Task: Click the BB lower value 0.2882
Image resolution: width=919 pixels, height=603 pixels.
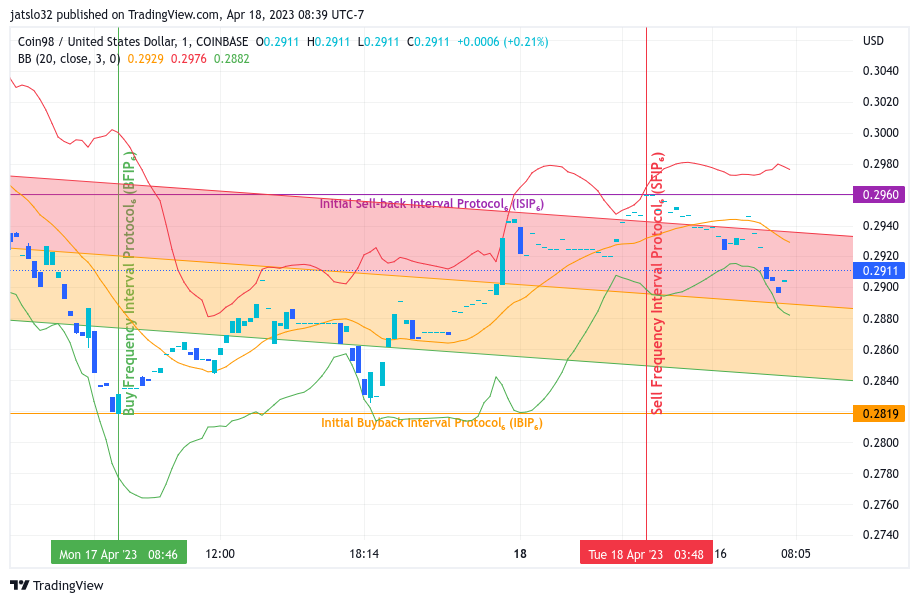Action: pos(232,59)
